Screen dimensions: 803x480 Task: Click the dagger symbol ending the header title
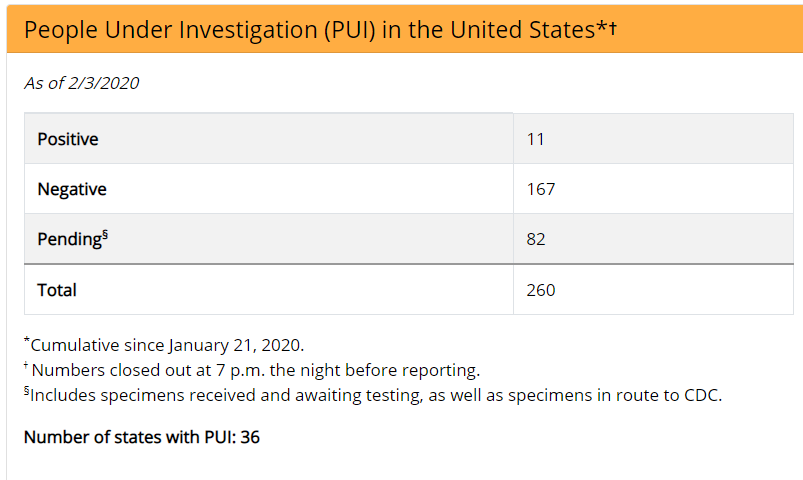coord(612,27)
